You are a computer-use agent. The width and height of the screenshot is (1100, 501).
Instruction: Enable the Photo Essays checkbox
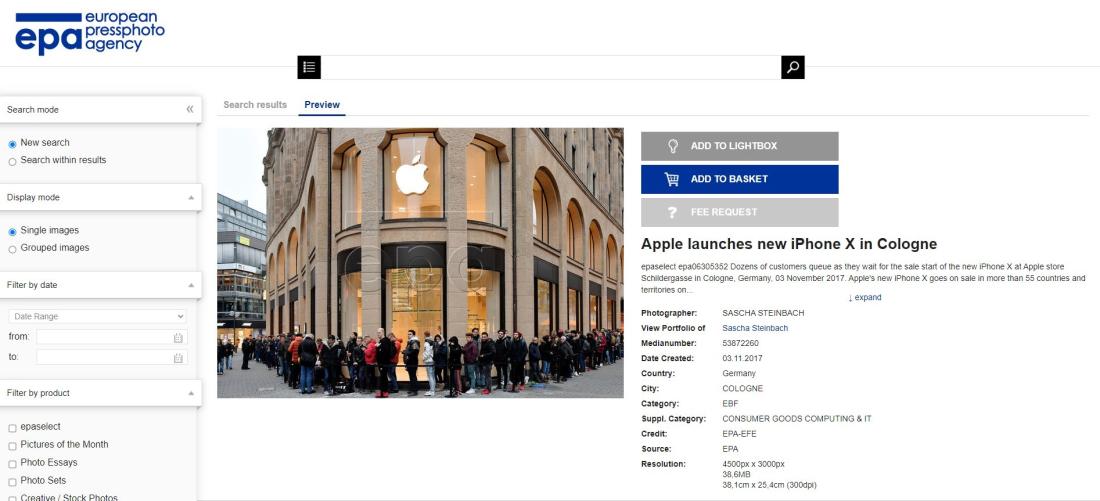12,464
